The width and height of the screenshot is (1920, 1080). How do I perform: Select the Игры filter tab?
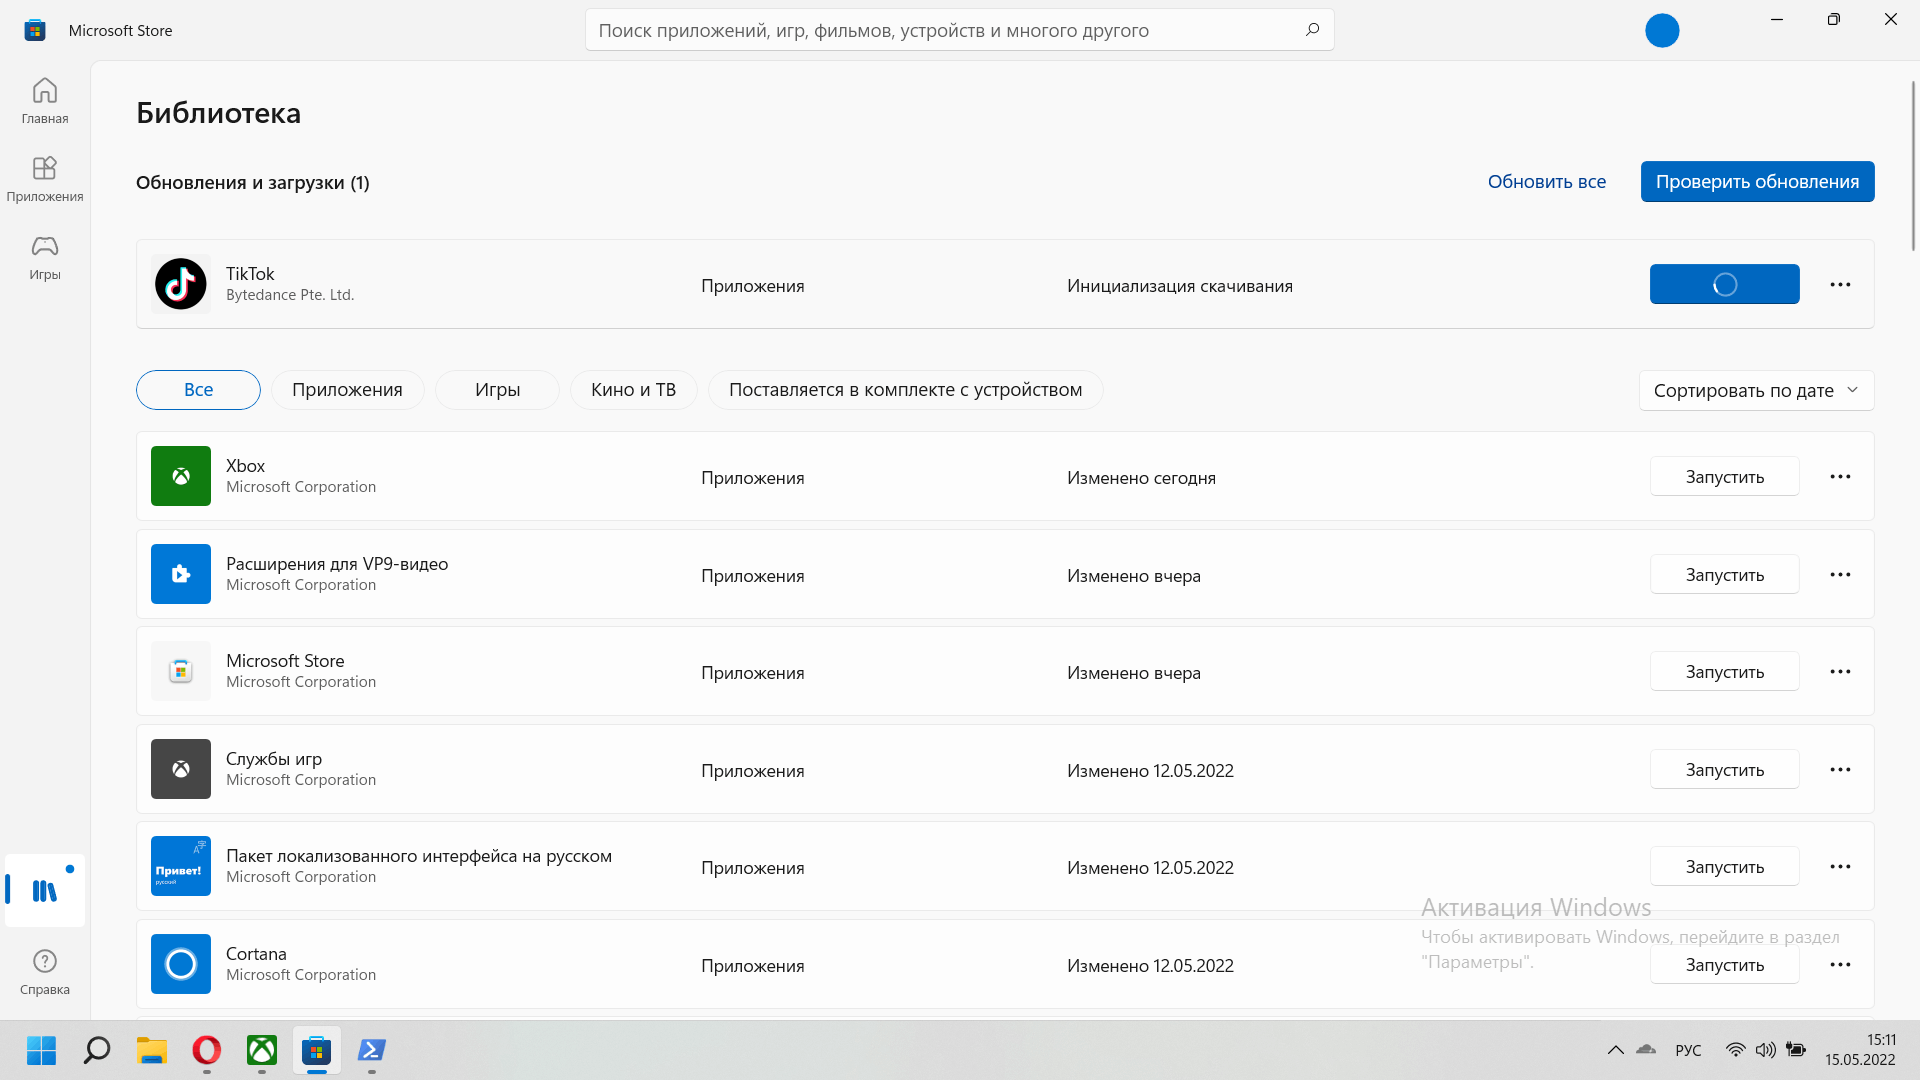coord(497,390)
